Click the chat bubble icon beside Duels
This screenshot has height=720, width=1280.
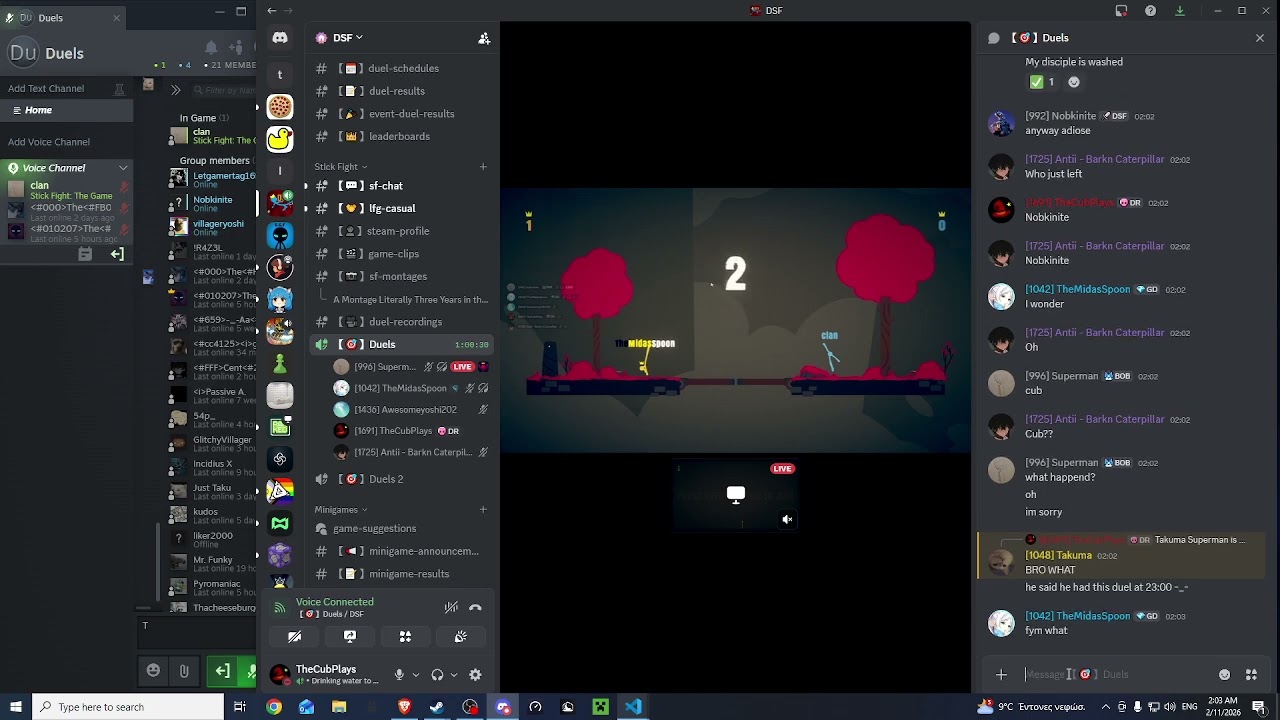coord(994,38)
